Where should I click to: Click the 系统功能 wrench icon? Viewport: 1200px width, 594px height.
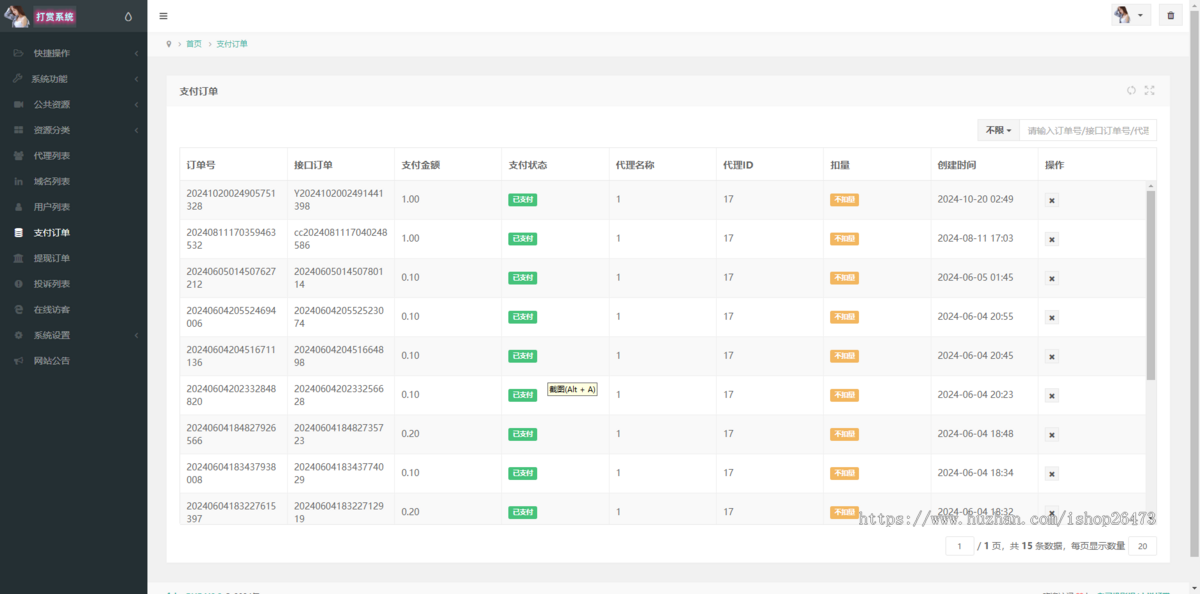(19, 79)
